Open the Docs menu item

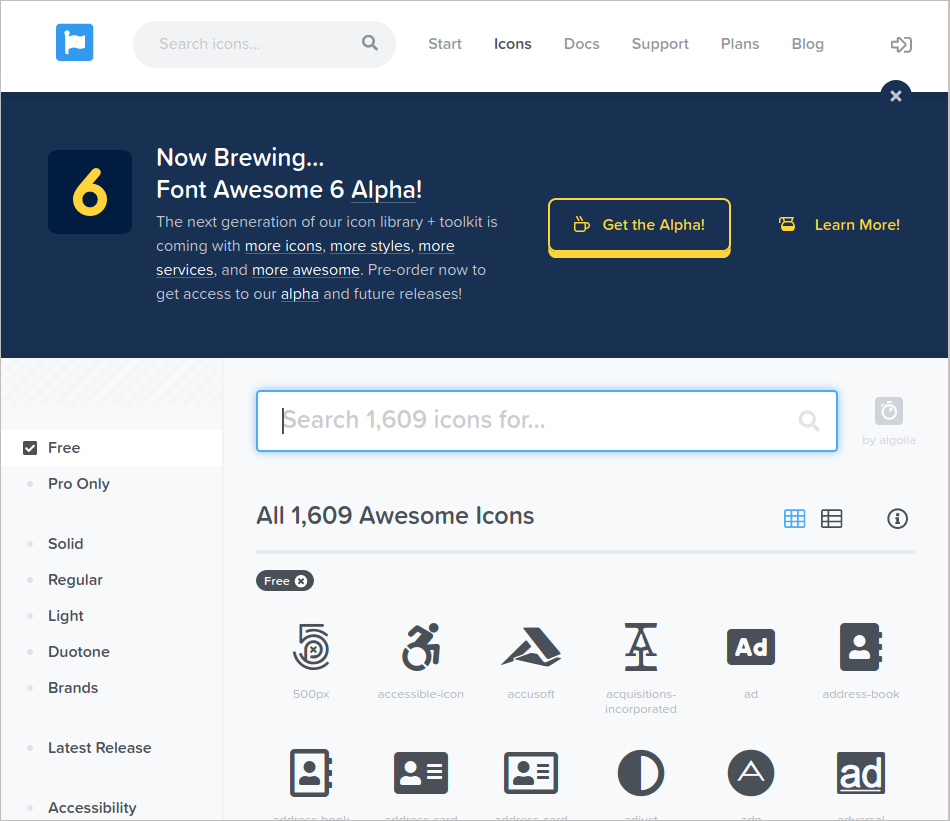pos(581,44)
